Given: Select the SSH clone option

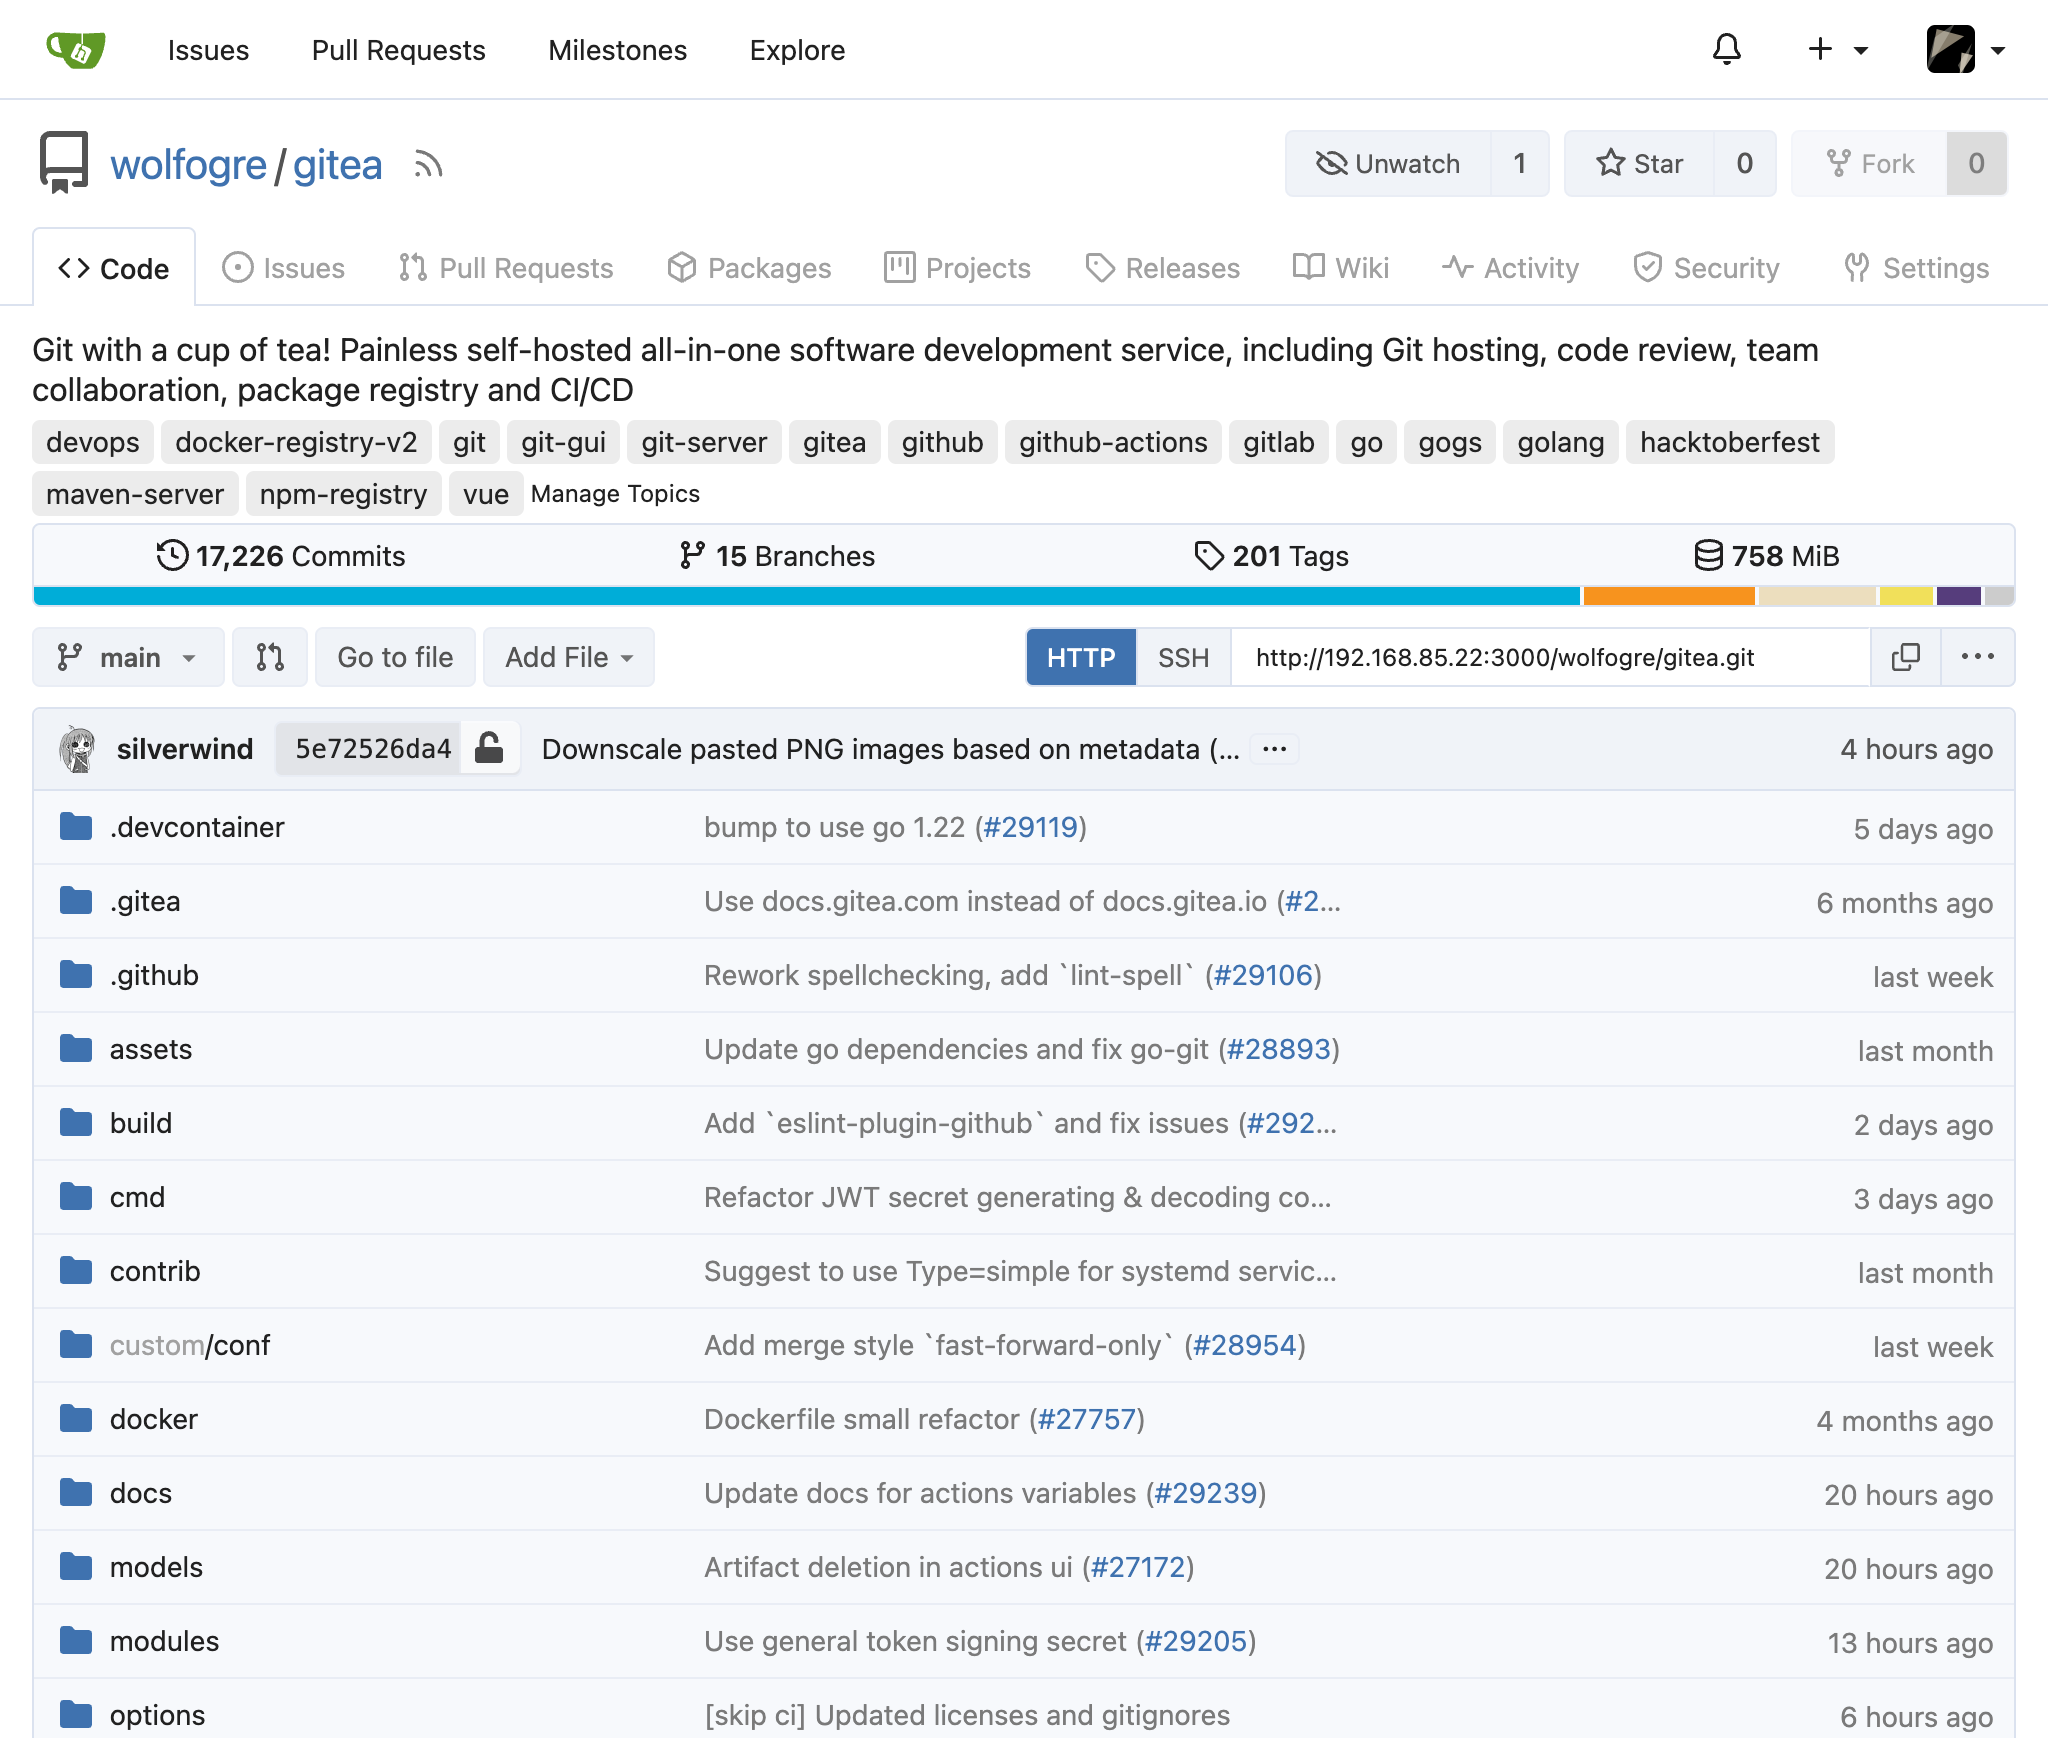Looking at the screenshot, I should tap(1183, 657).
